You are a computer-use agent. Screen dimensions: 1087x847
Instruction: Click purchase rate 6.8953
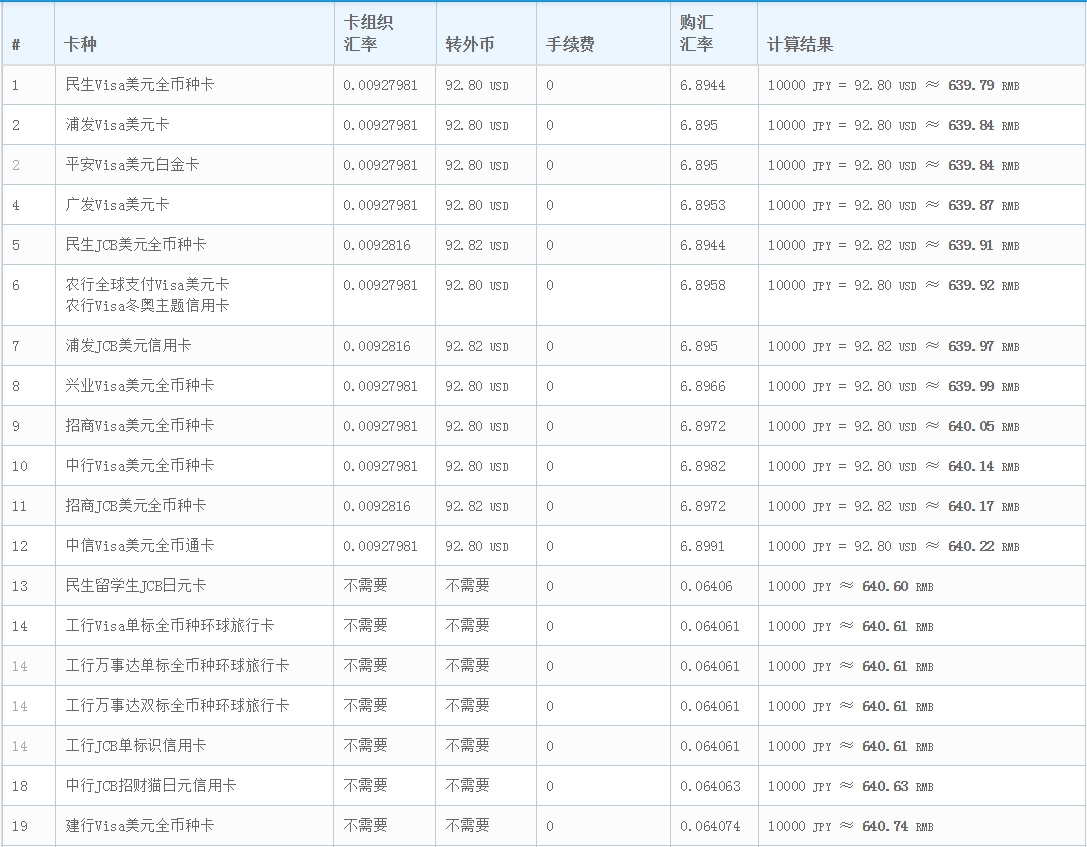pos(702,205)
